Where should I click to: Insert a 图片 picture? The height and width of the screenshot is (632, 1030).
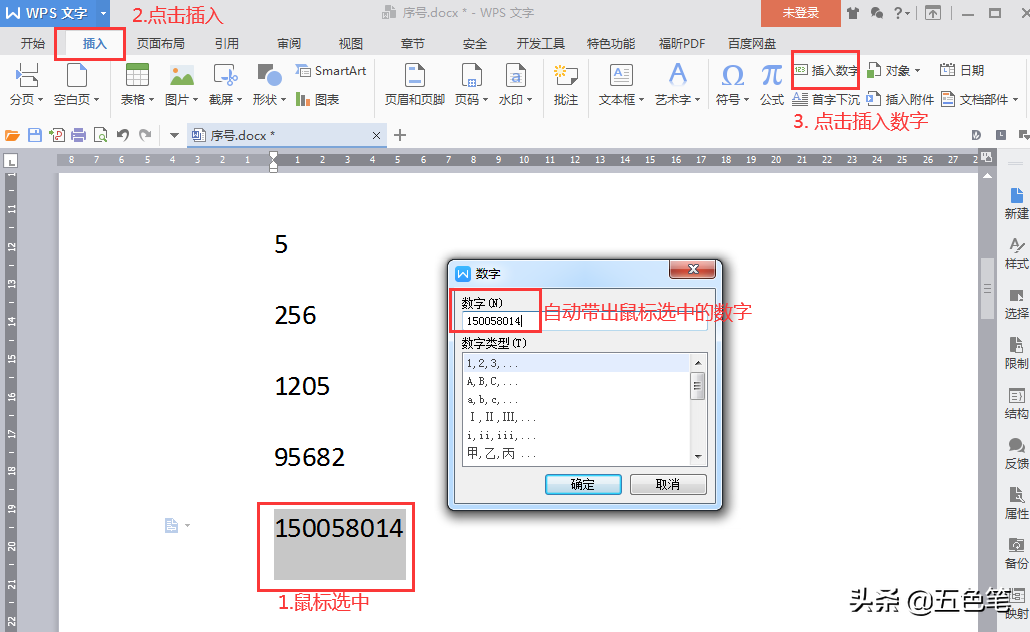(x=181, y=84)
